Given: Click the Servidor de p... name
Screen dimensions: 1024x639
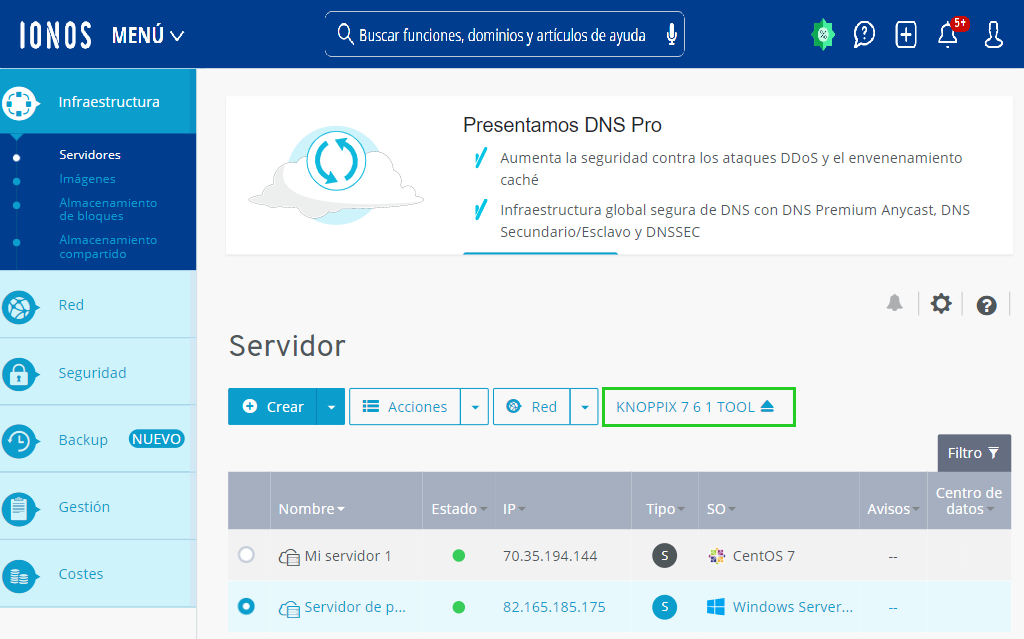Looking at the screenshot, I should [x=355, y=607].
